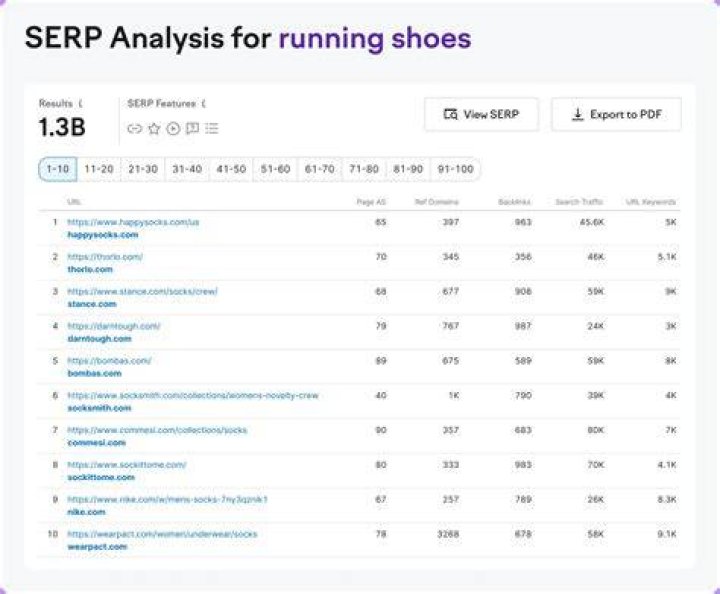The image size is (720, 594).
Task: Open the https://darntough.com/ URL link
Action: pos(114,326)
